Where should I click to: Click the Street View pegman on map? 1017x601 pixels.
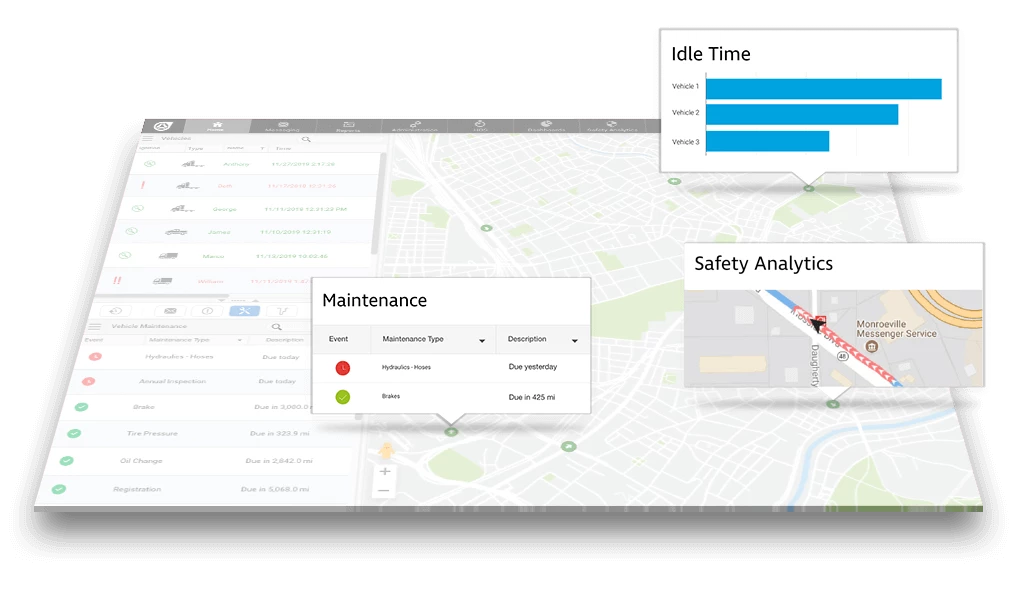click(x=385, y=452)
